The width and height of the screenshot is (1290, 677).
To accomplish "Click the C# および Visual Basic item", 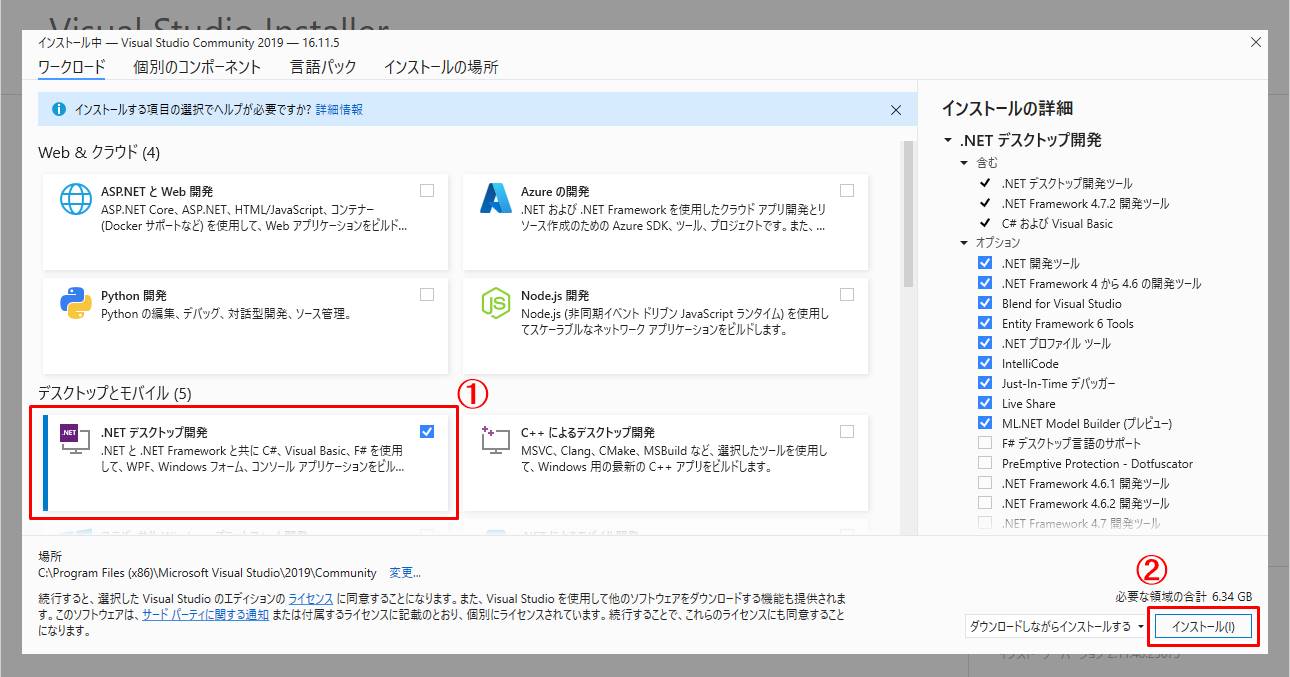I will pos(1057,223).
